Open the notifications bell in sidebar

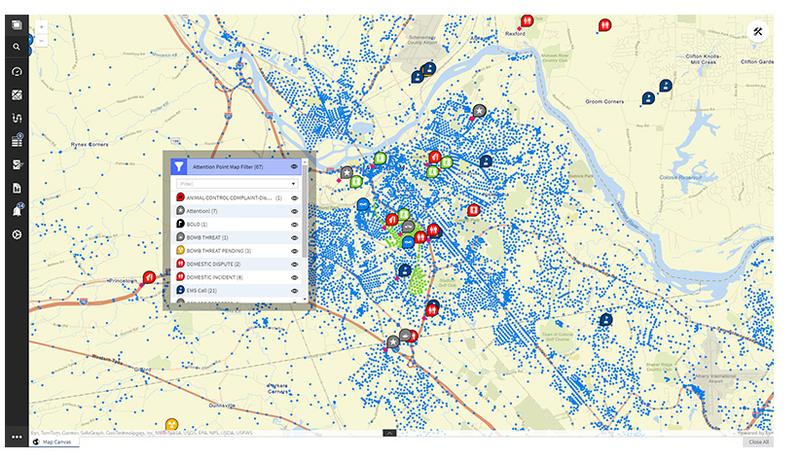17,211
